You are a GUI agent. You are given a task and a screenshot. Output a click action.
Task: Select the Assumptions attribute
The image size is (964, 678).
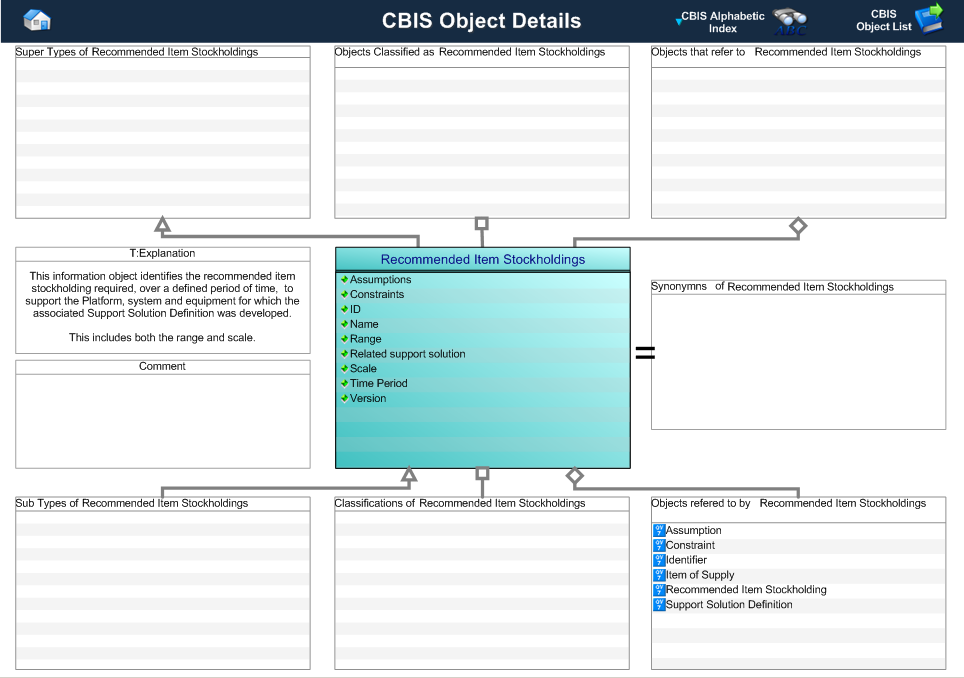[380, 279]
